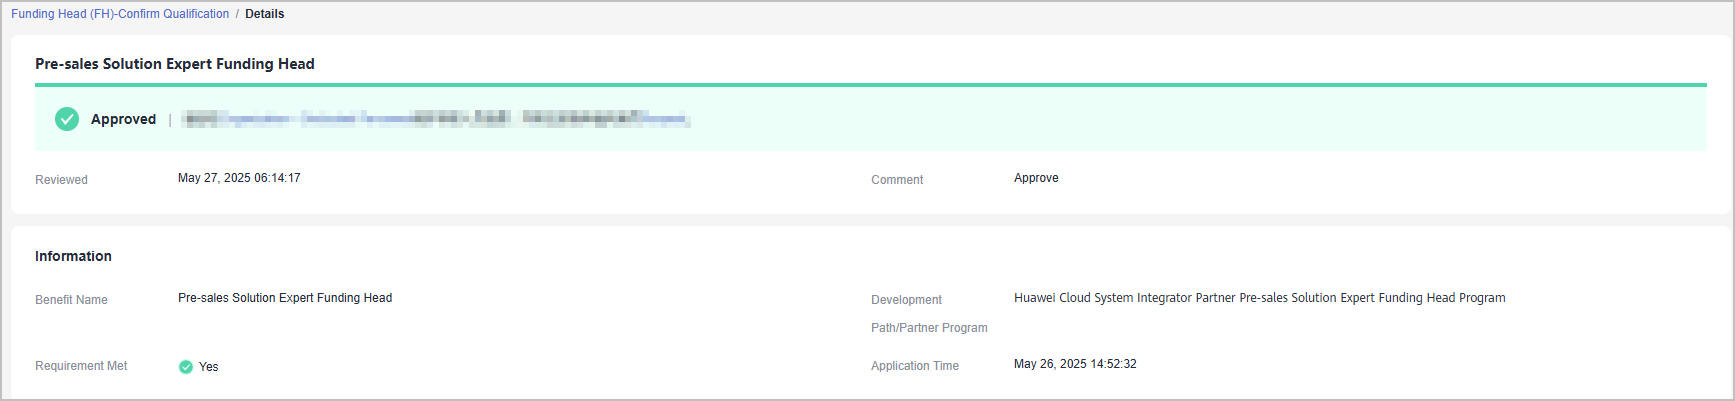The image size is (1735, 401).
Task: Select the Pre-sales Solution Expert Funding Head page heading
Action: [175, 64]
